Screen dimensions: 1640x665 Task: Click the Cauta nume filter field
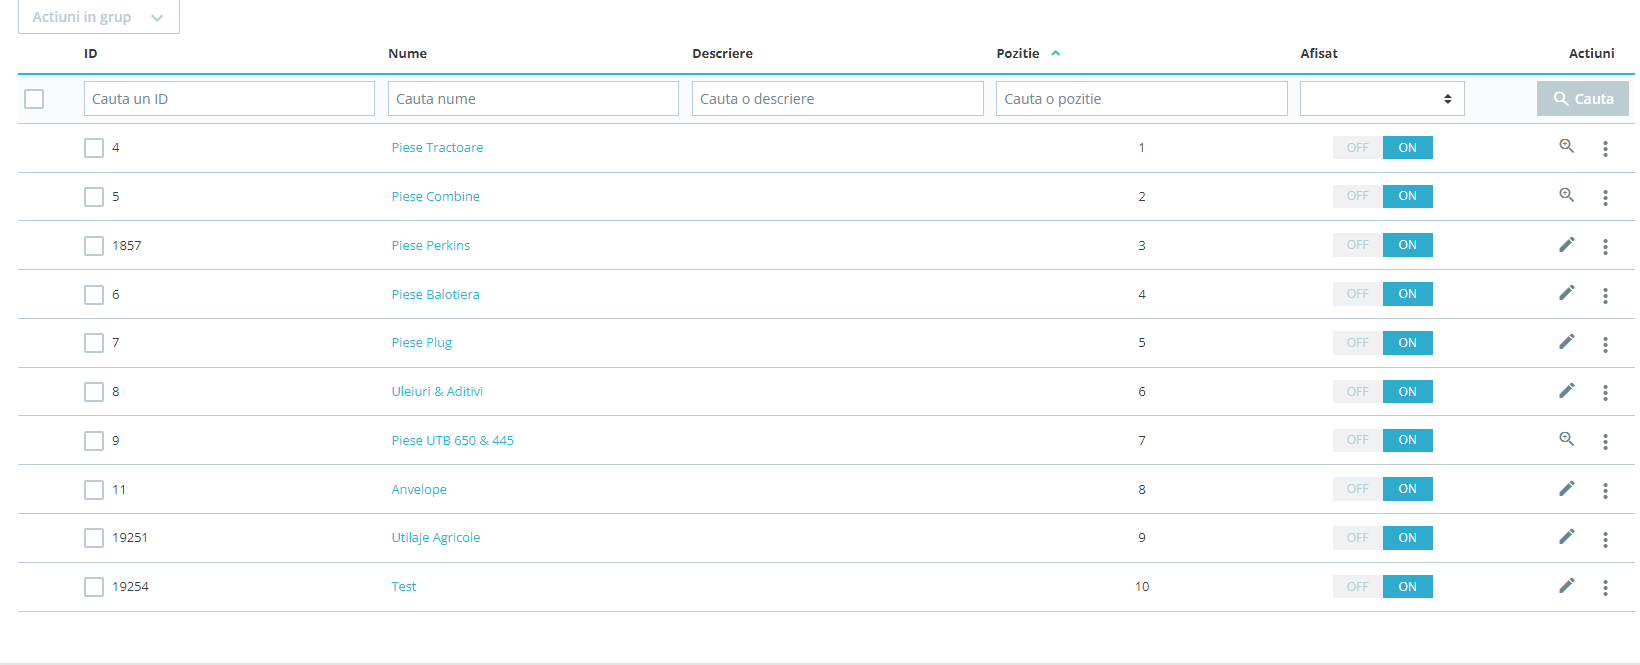[x=533, y=99]
